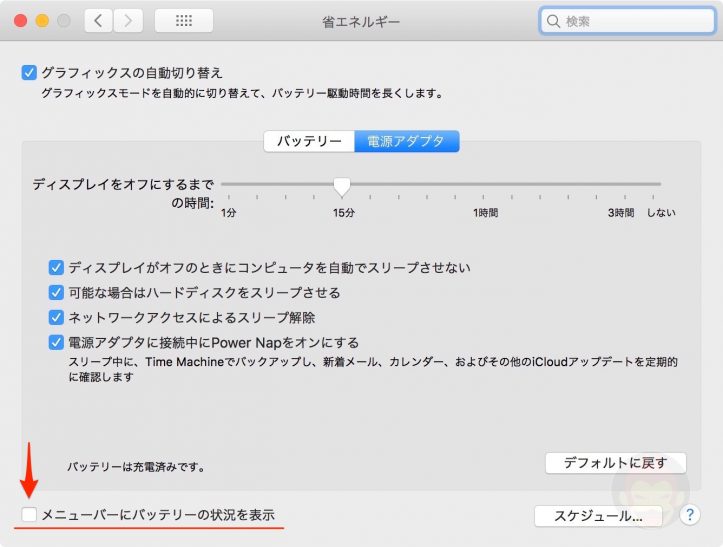Go back with the left chevron button
The height and width of the screenshot is (547, 723).
tap(98, 21)
